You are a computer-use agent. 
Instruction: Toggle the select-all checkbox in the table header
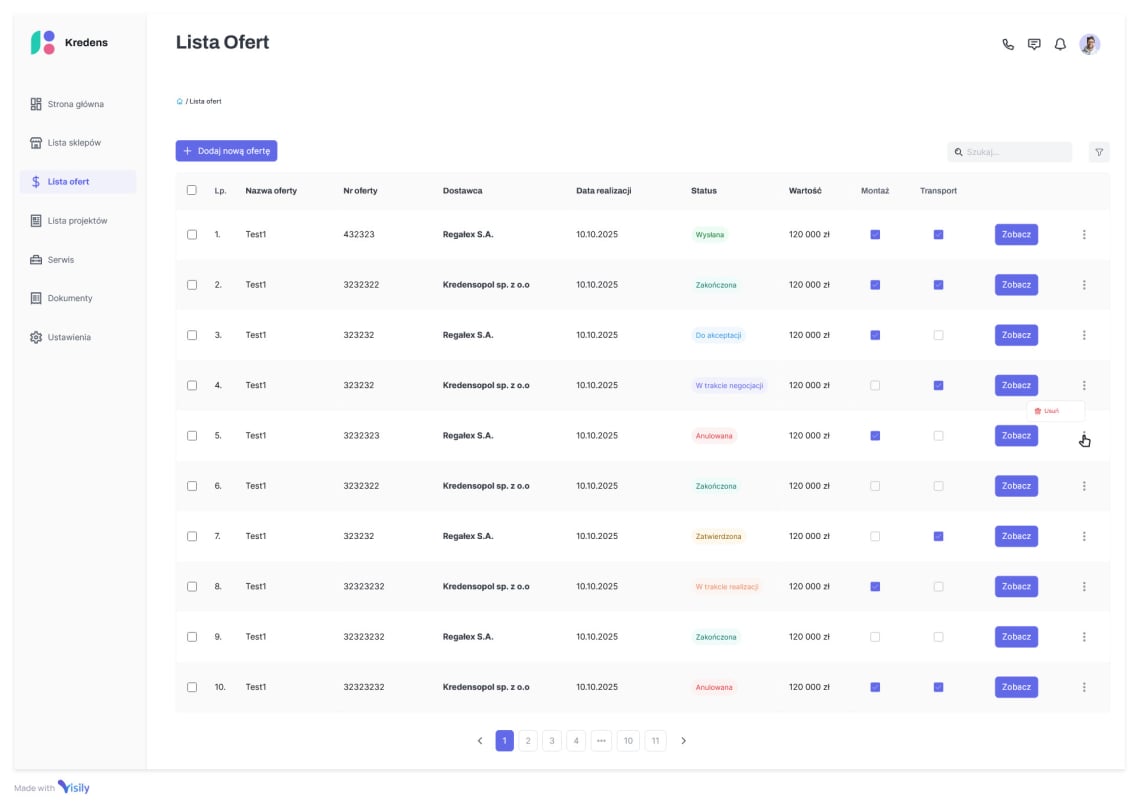192,190
